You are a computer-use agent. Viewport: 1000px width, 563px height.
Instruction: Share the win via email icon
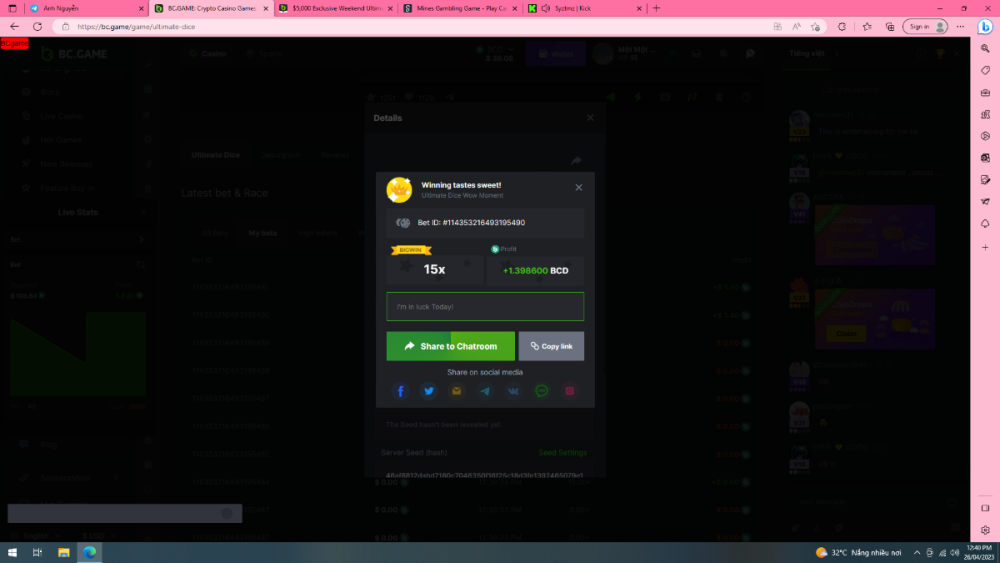(x=457, y=392)
